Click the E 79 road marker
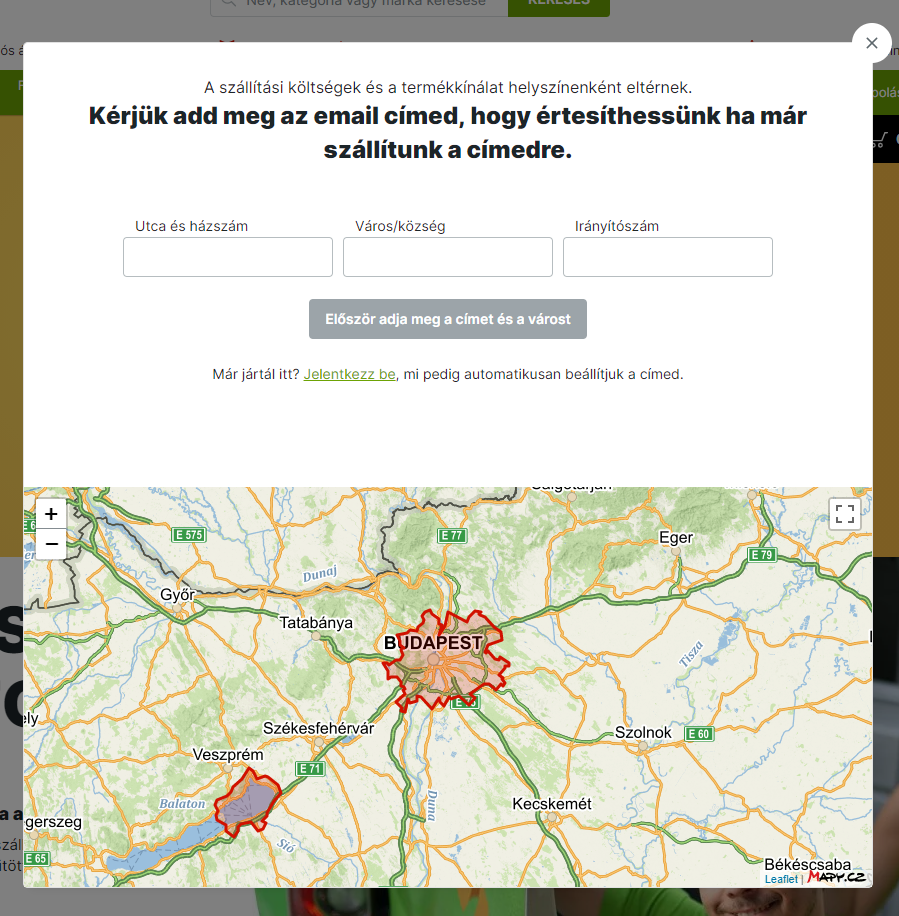The width and height of the screenshot is (899, 916). [x=762, y=554]
